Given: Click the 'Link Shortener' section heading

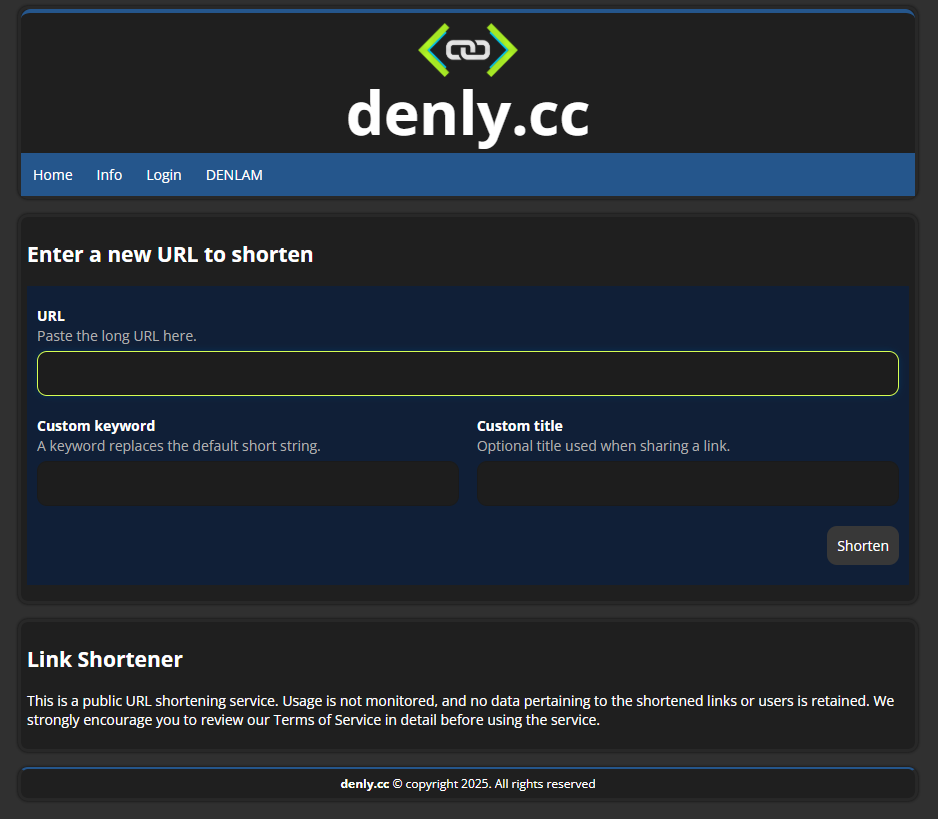Looking at the screenshot, I should (104, 659).
